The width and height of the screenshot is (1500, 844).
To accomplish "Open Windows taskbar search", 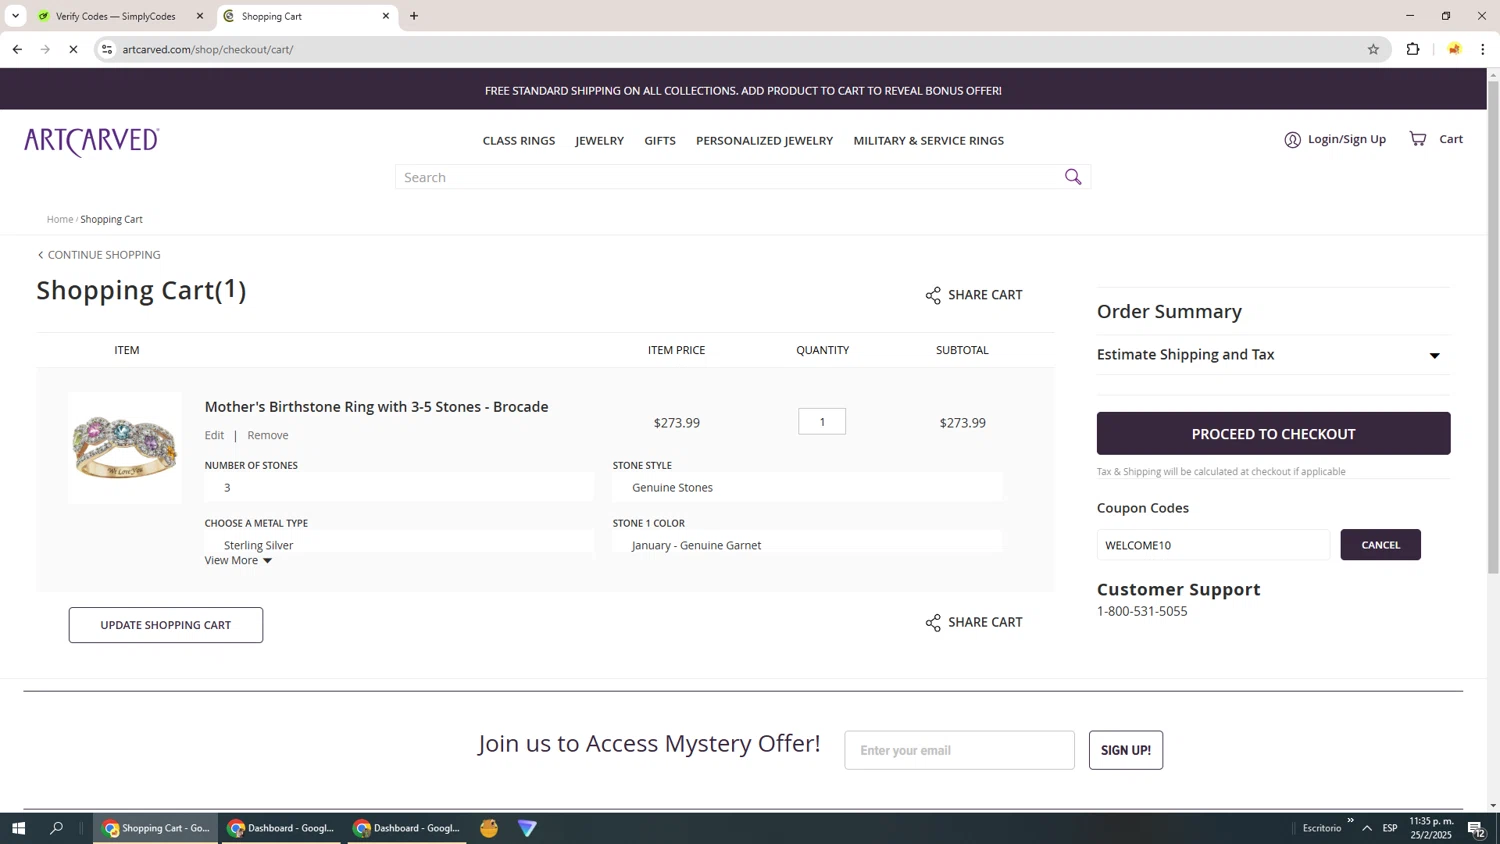I will [x=57, y=828].
